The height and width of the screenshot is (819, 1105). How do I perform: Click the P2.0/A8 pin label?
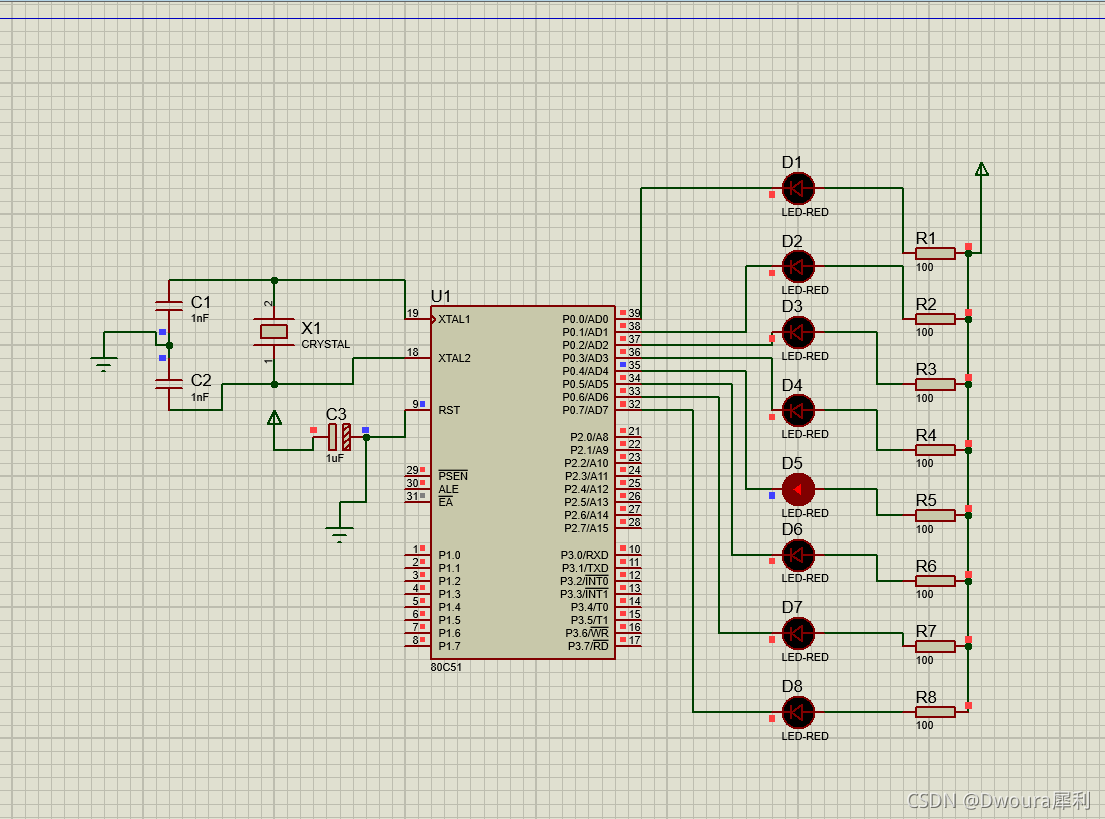589,437
